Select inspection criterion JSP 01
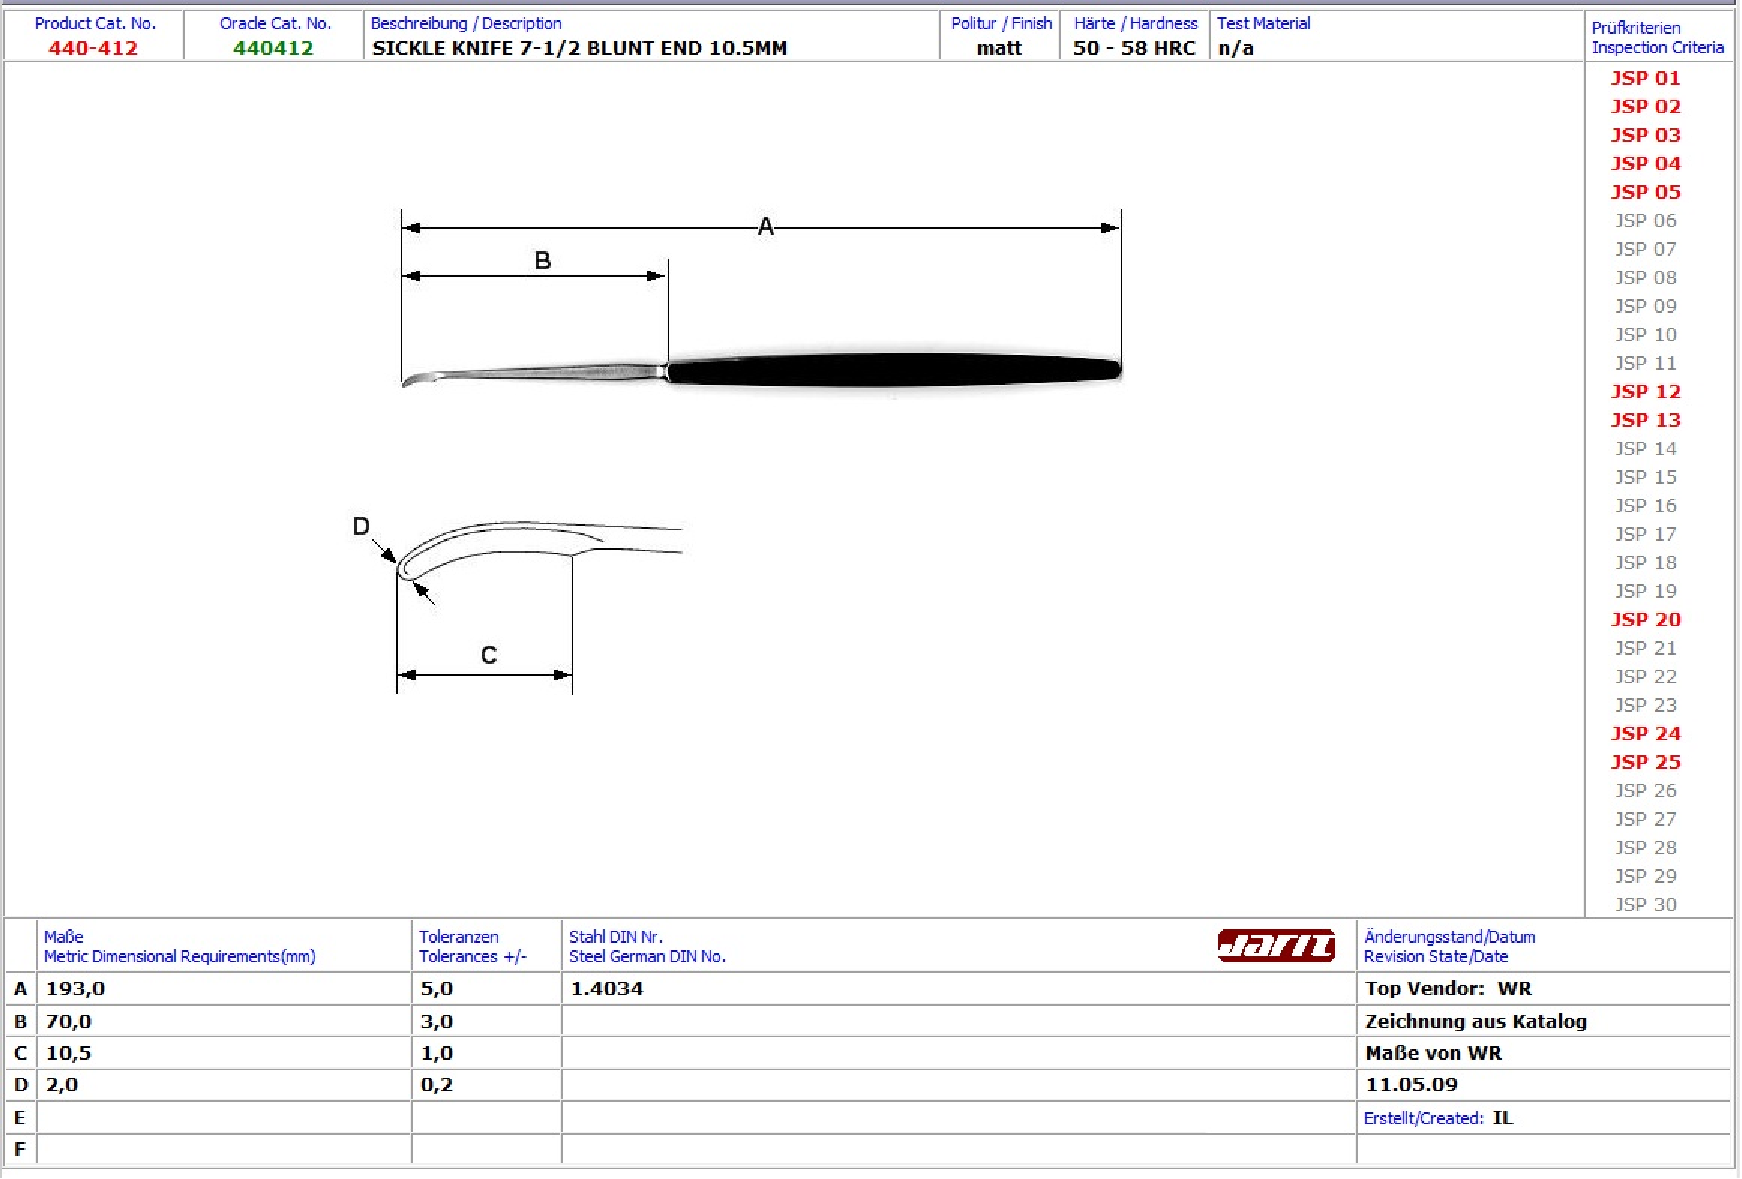 coord(1645,78)
